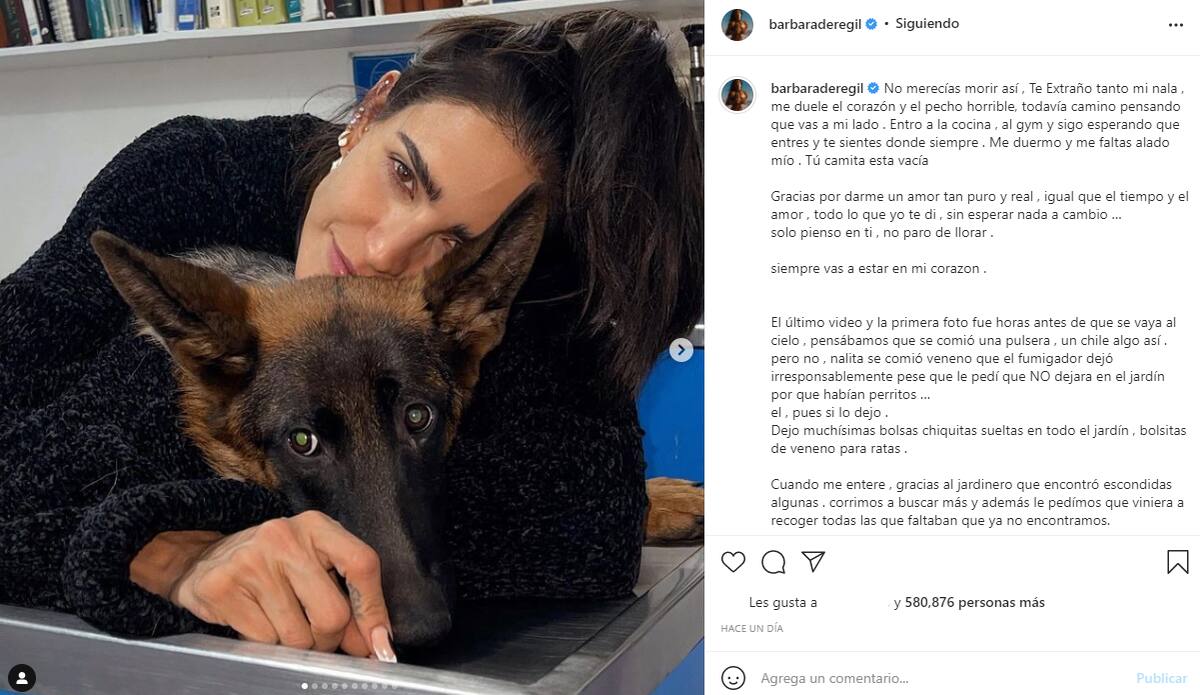This screenshot has height=695, width=1200.
Task: Open profile picture beside the caption
Action: pyautogui.click(x=737, y=95)
